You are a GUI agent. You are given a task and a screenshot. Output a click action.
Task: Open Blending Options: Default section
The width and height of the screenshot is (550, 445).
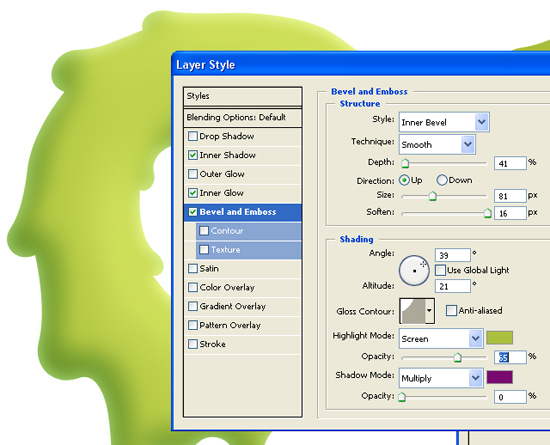click(242, 117)
